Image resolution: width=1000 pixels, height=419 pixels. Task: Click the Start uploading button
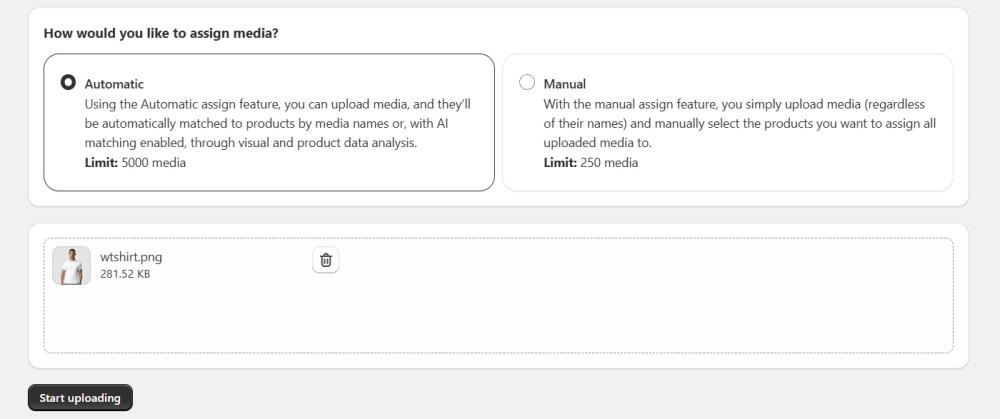80,398
